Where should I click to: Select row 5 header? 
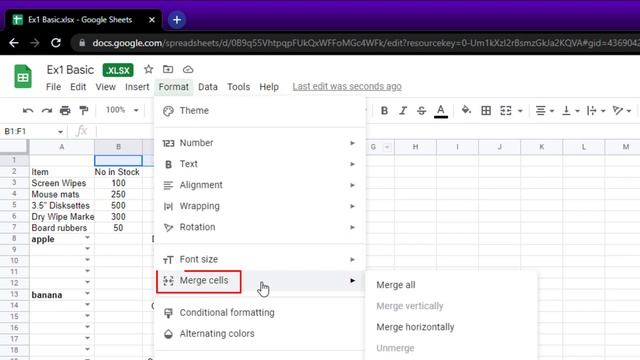click(x=14, y=205)
